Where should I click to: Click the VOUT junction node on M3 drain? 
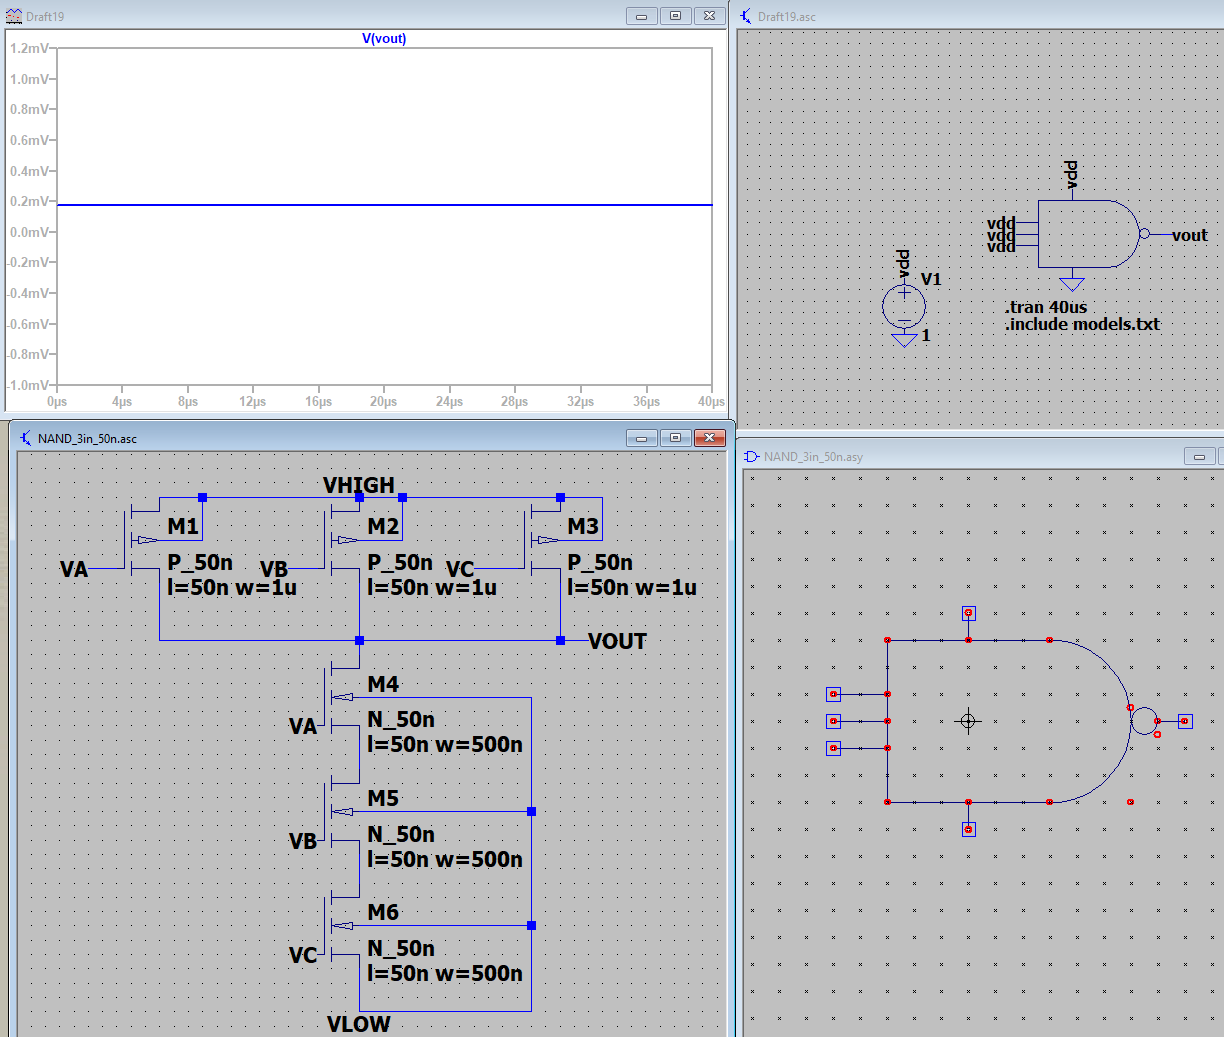point(560,640)
